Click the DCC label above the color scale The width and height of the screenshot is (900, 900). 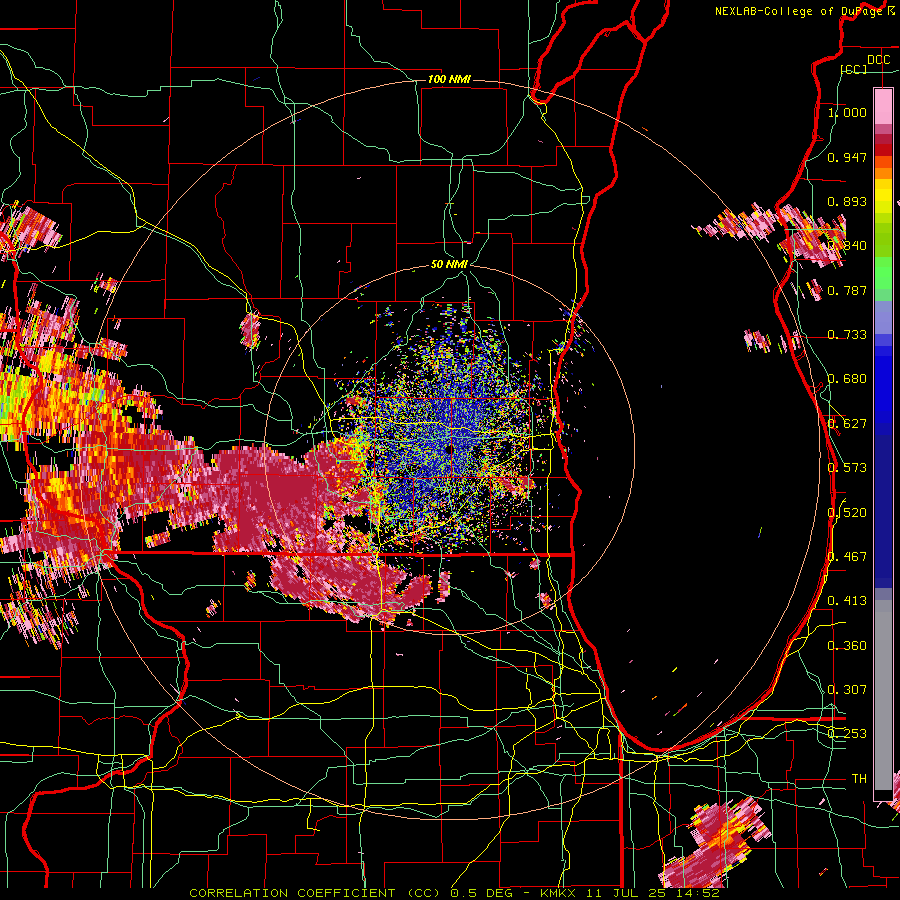(x=878, y=60)
